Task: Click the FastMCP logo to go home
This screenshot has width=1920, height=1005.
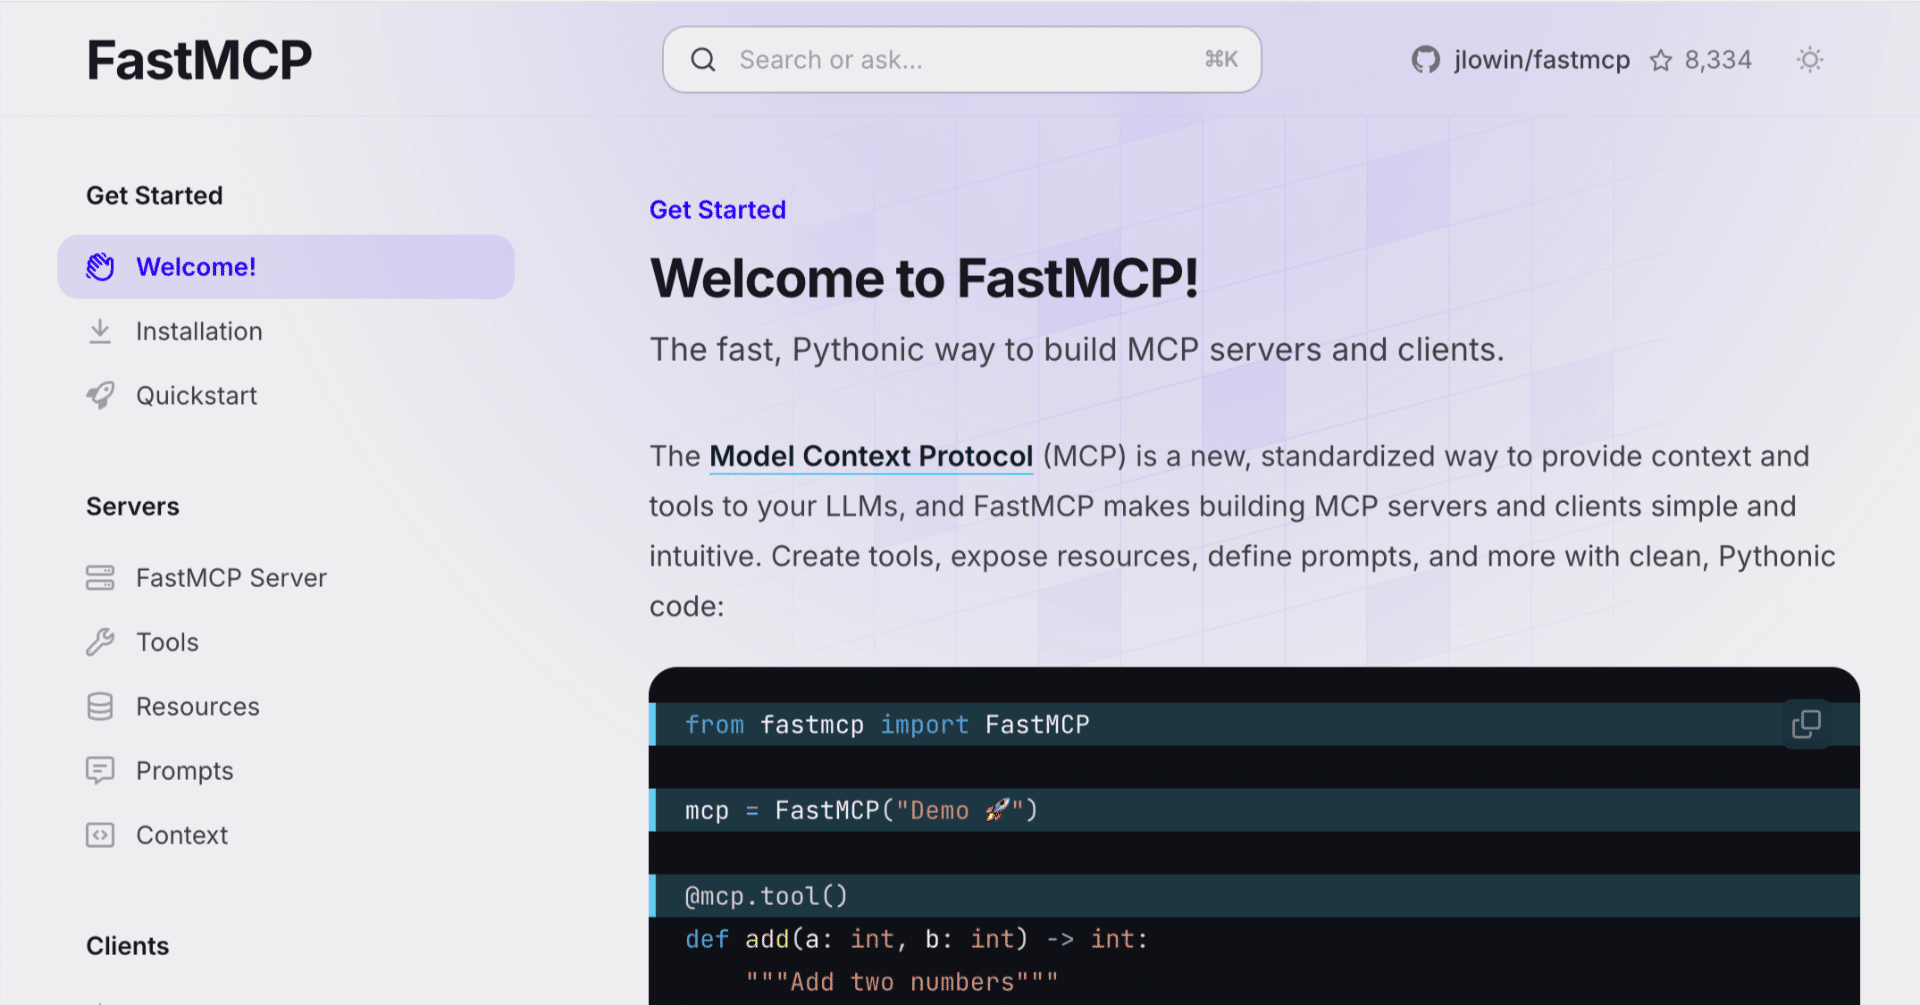Action: (x=199, y=59)
